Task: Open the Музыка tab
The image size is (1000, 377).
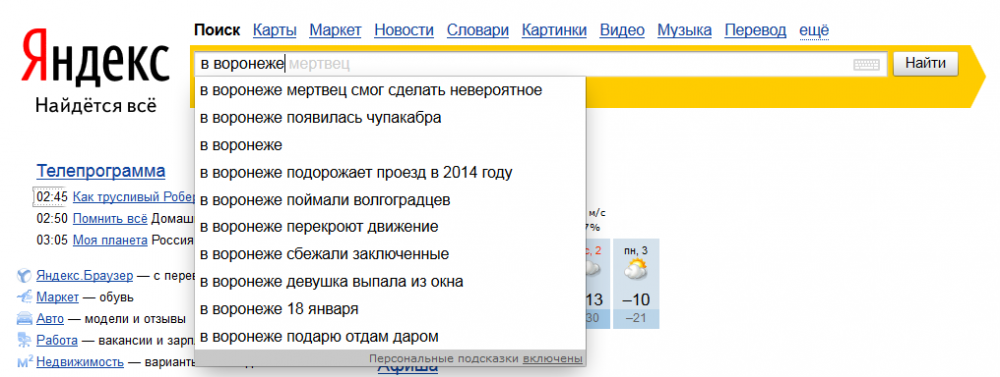Action: [684, 30]
